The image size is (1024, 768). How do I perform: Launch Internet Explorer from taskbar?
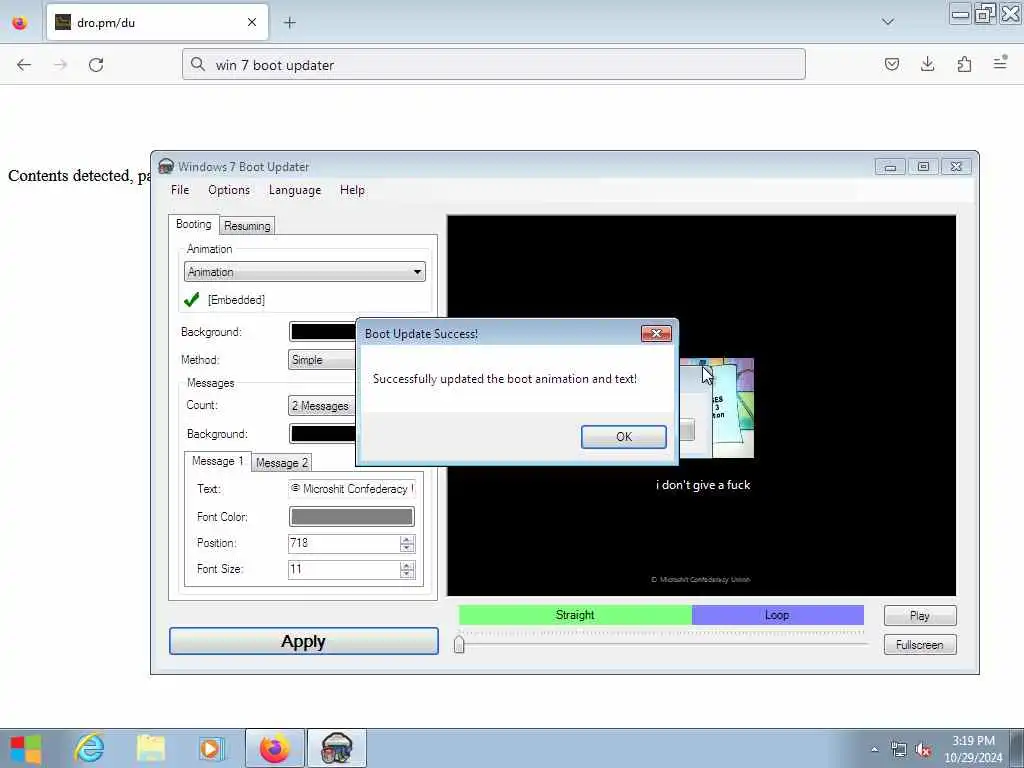pyautogui.click(x=89, y=748)
